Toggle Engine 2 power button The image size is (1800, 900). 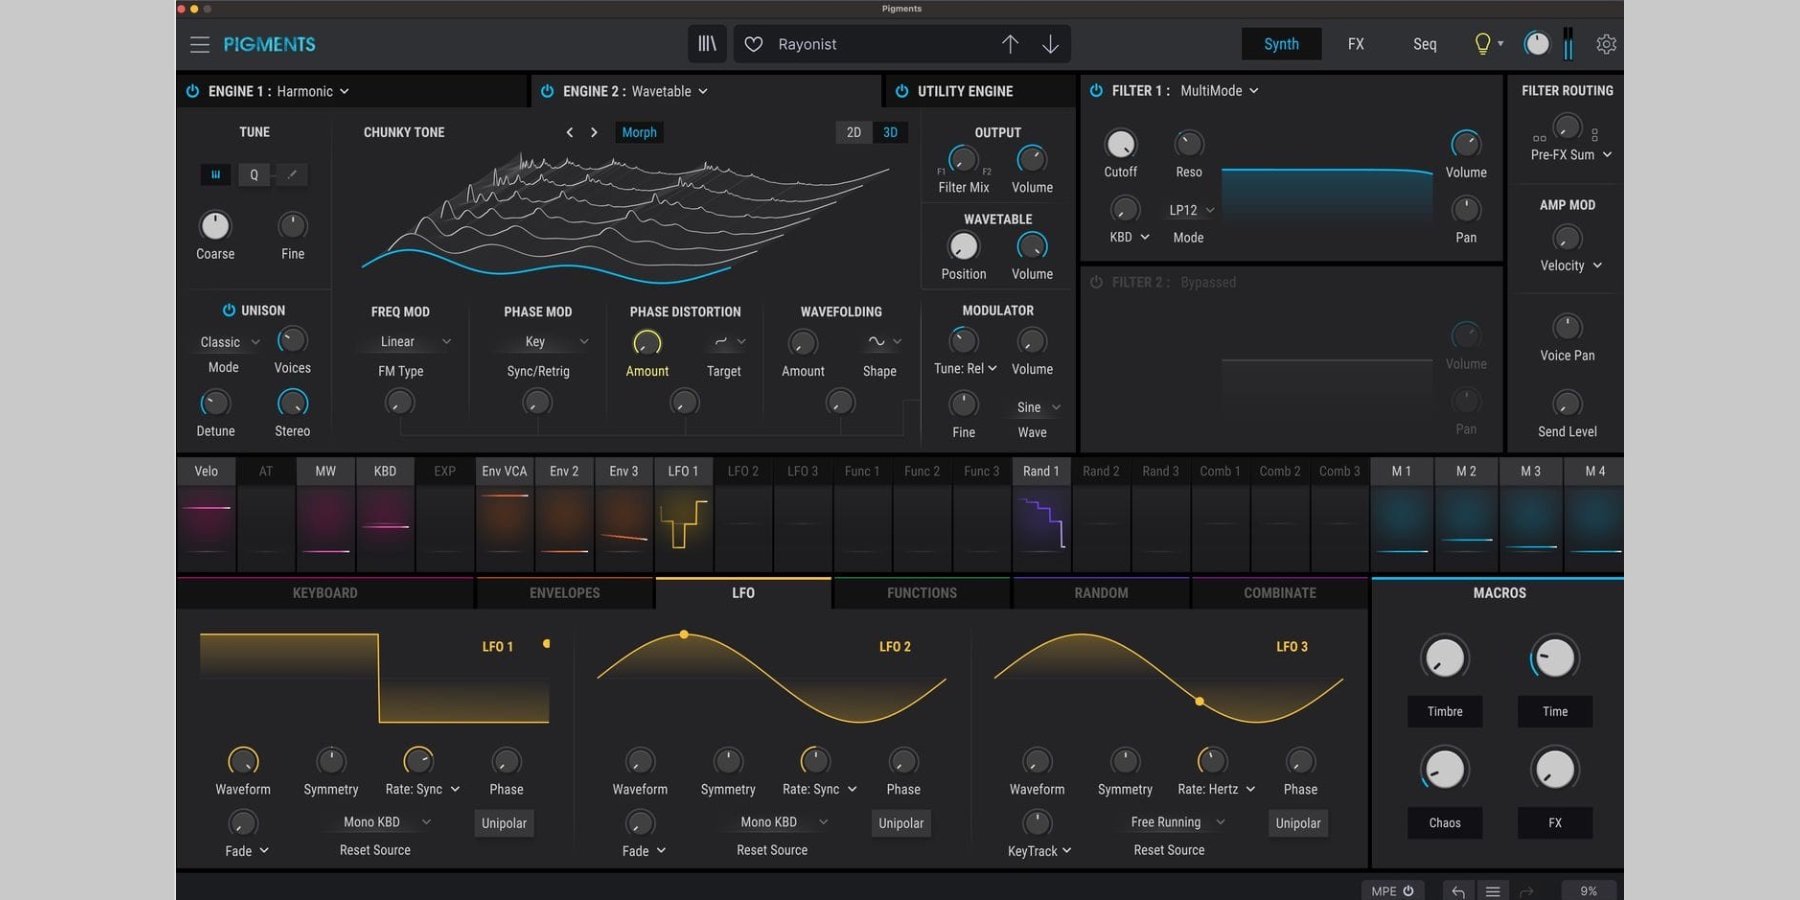547,91
